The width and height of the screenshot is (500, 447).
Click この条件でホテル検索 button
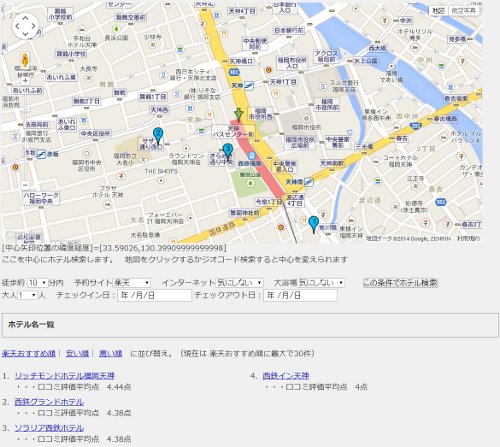(x=400, y=283)
